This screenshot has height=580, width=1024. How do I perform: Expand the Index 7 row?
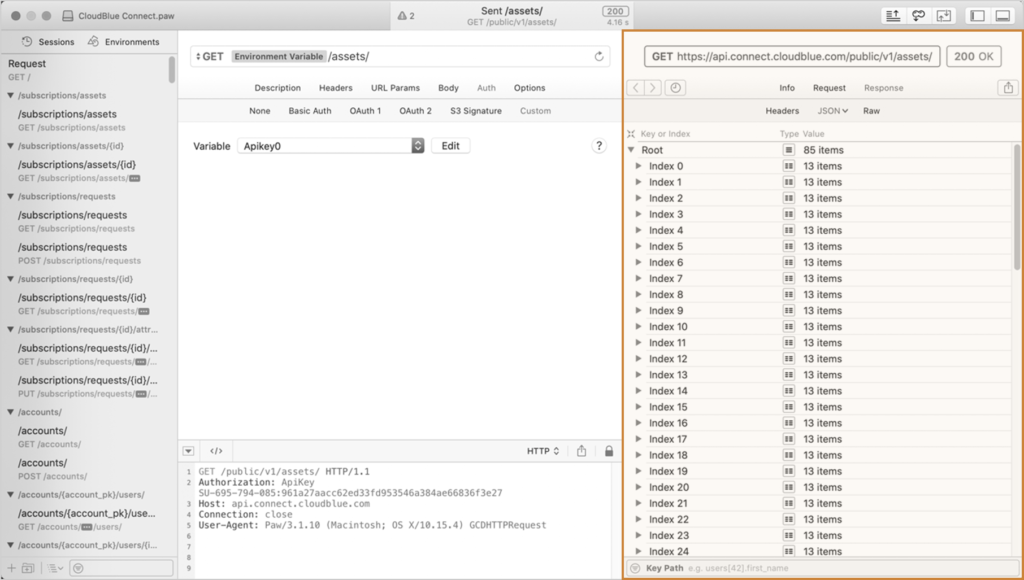point(639,278)
